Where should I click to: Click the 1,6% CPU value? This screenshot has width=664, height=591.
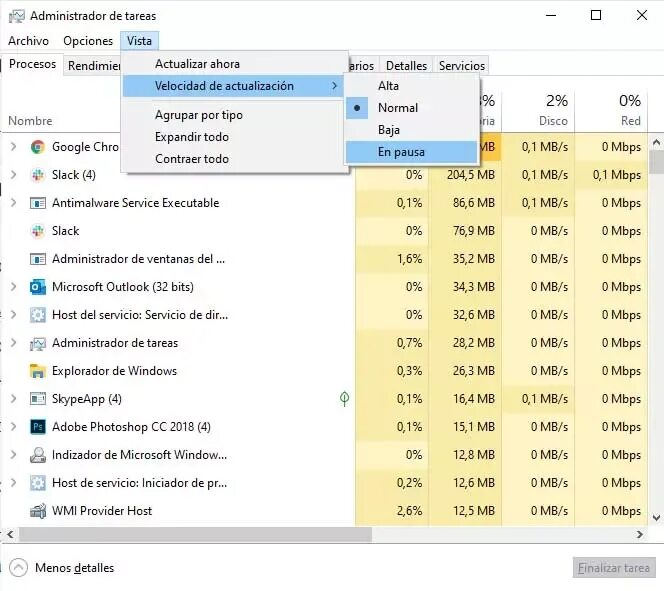409,259
